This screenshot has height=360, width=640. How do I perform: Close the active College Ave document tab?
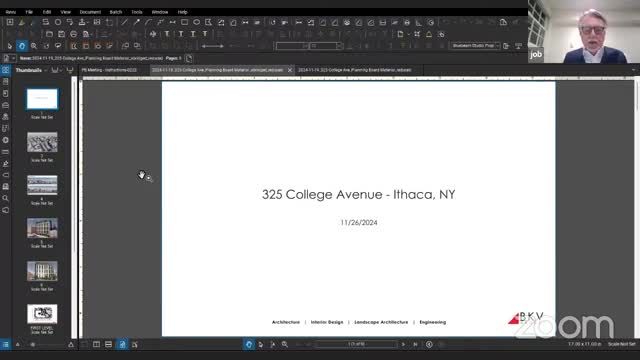(x=290, y=70)
